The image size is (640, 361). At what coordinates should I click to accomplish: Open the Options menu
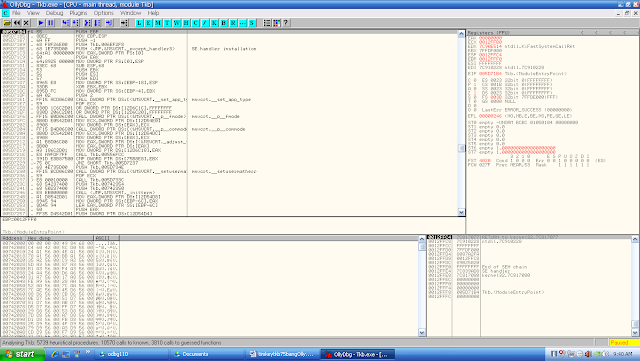(104, 13)
